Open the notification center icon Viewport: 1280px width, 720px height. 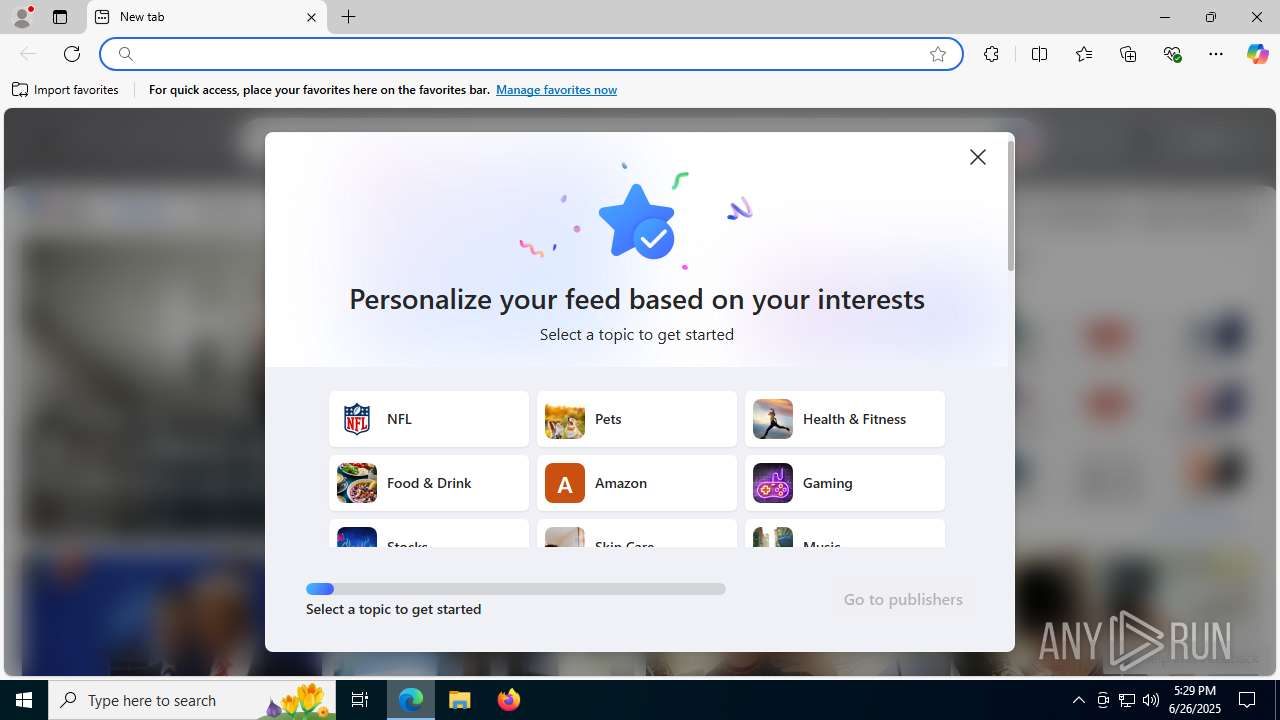click(1248, 700)
